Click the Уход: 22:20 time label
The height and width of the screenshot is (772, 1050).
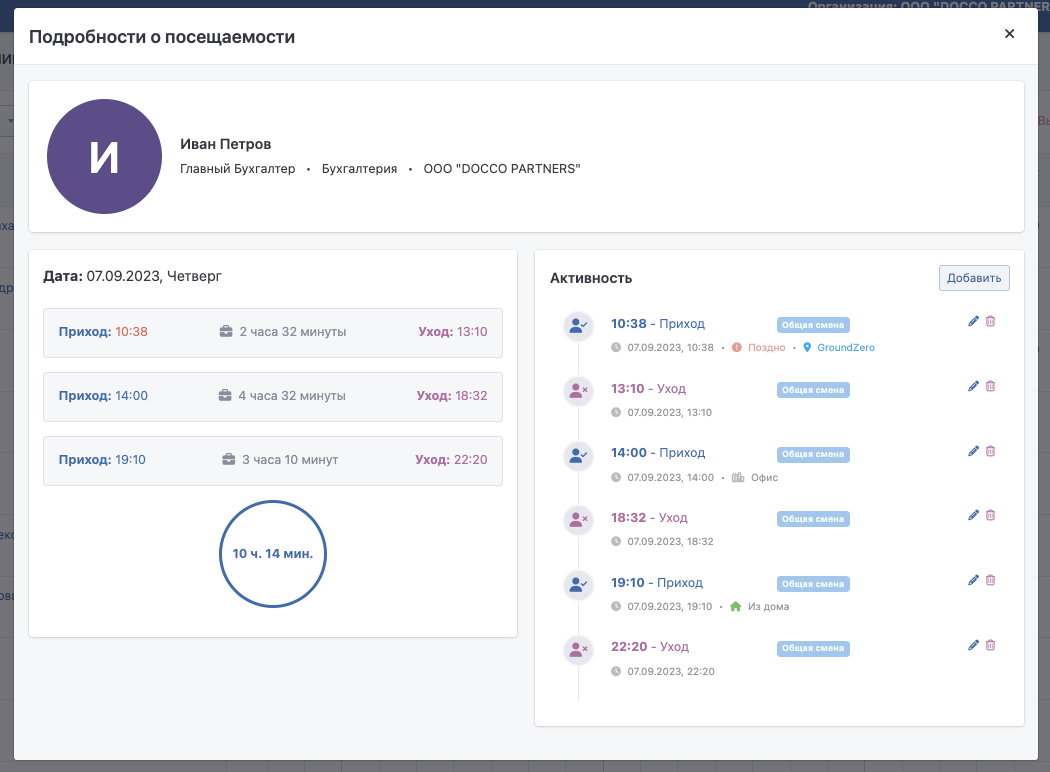coord(451,460)
